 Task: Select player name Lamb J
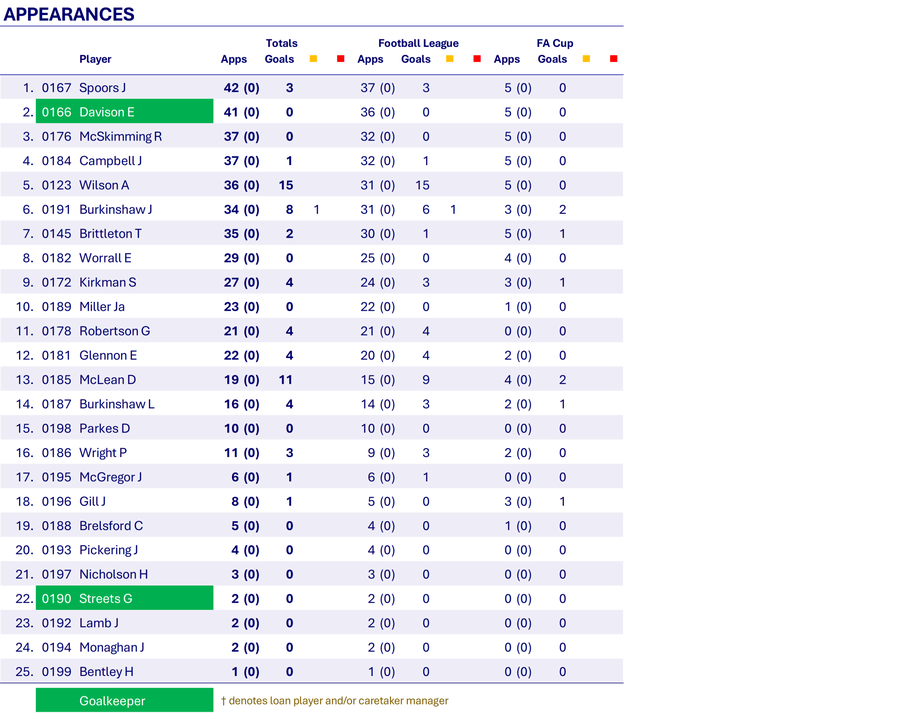pos(99,623)
